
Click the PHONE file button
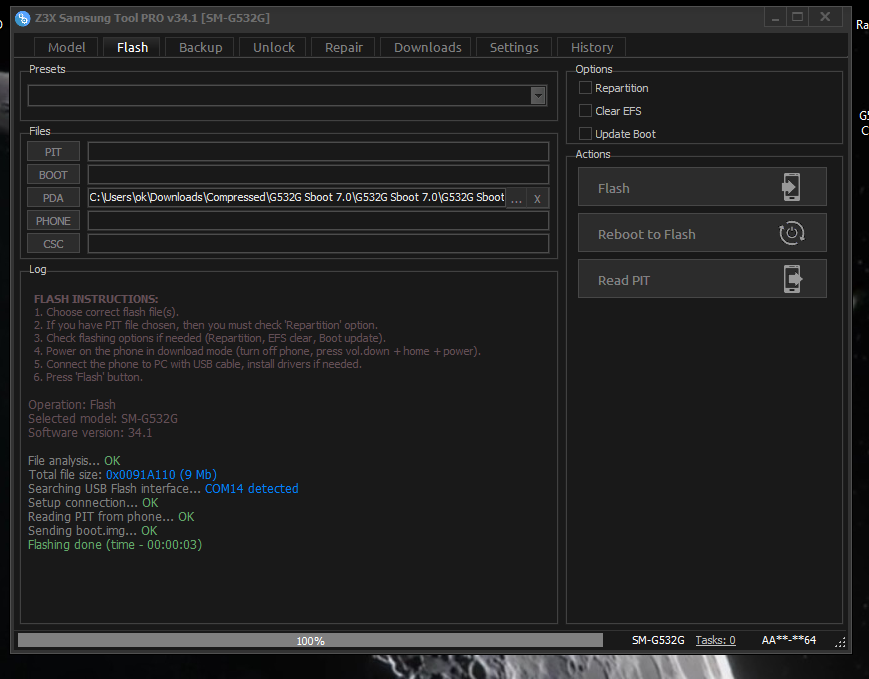pyautogui.click(x=53, y=221)
